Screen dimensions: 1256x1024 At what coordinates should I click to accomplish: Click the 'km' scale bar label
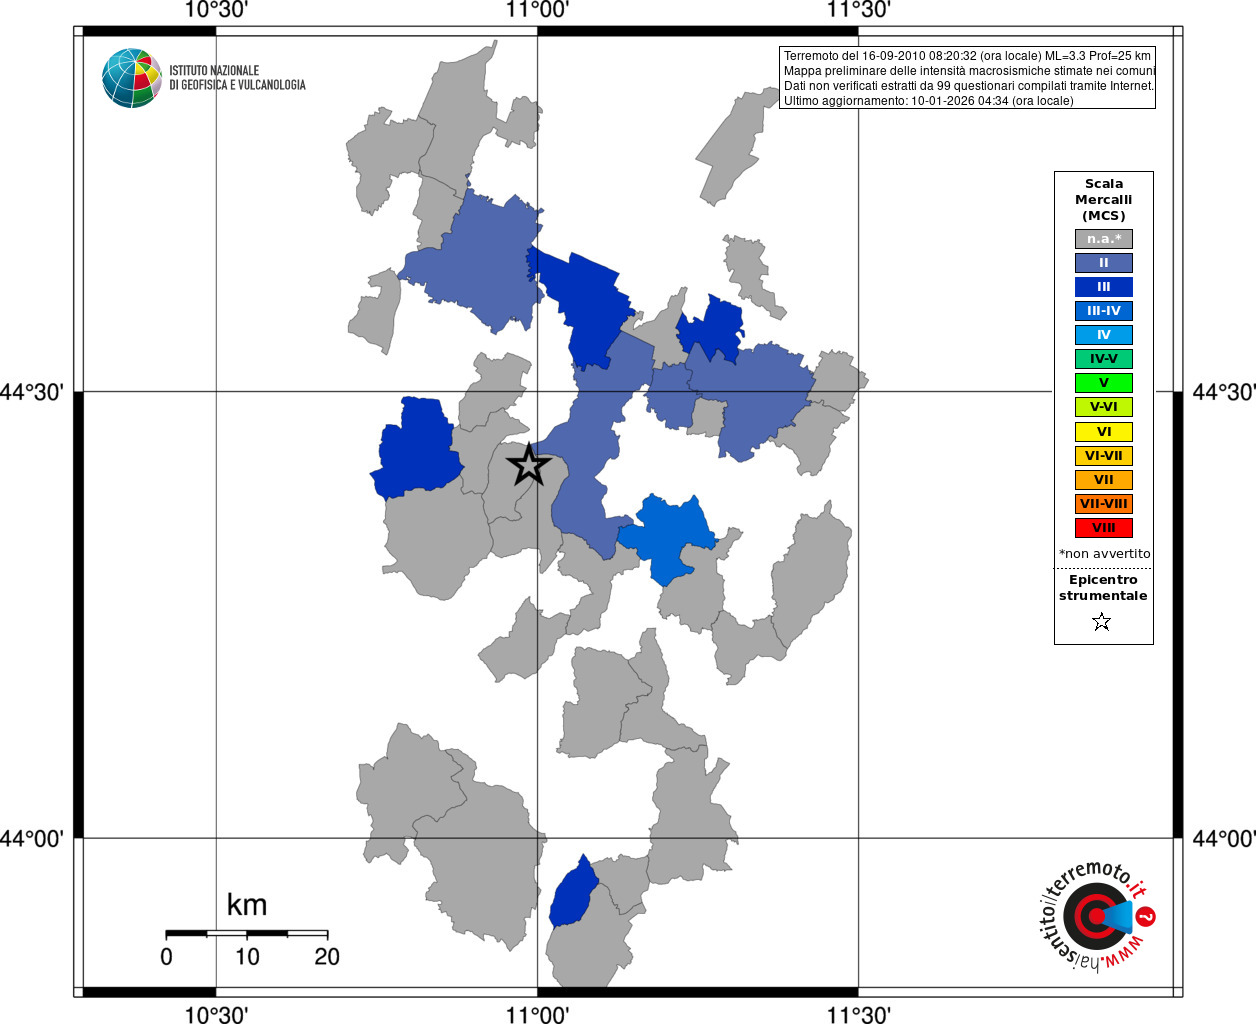247,905
